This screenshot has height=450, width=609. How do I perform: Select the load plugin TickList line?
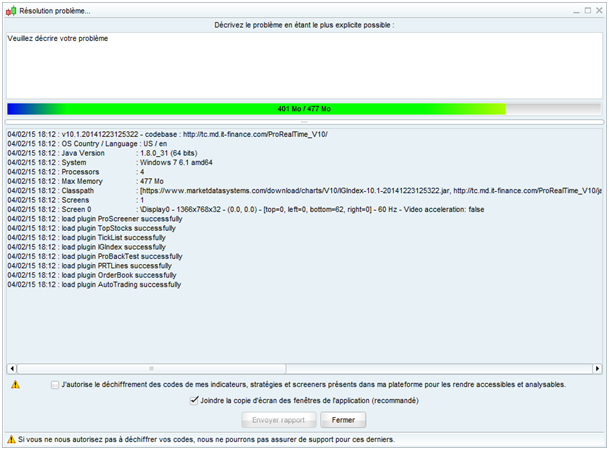click(x=87, y=238)
